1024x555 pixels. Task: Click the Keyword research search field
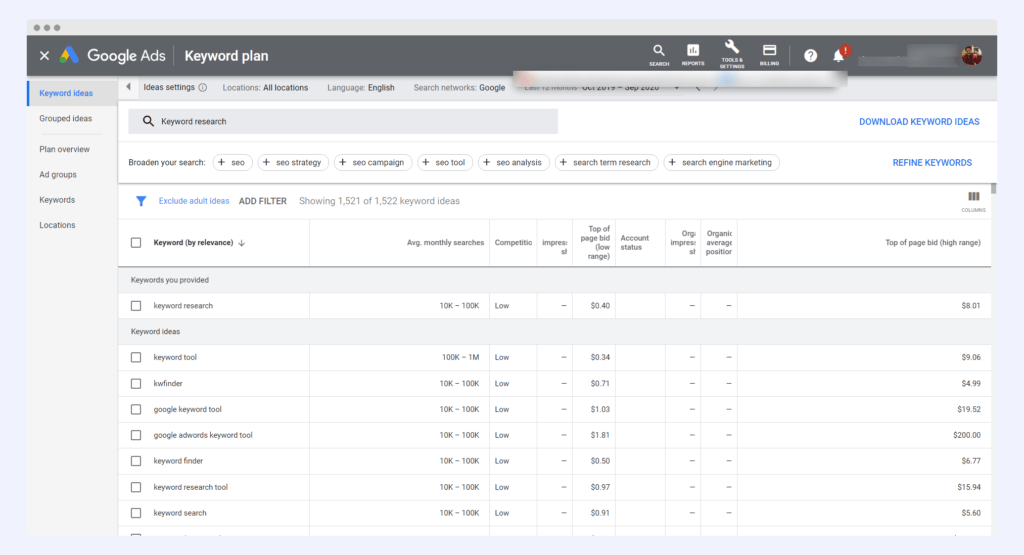pyautogui.click(x=343, y=121)
